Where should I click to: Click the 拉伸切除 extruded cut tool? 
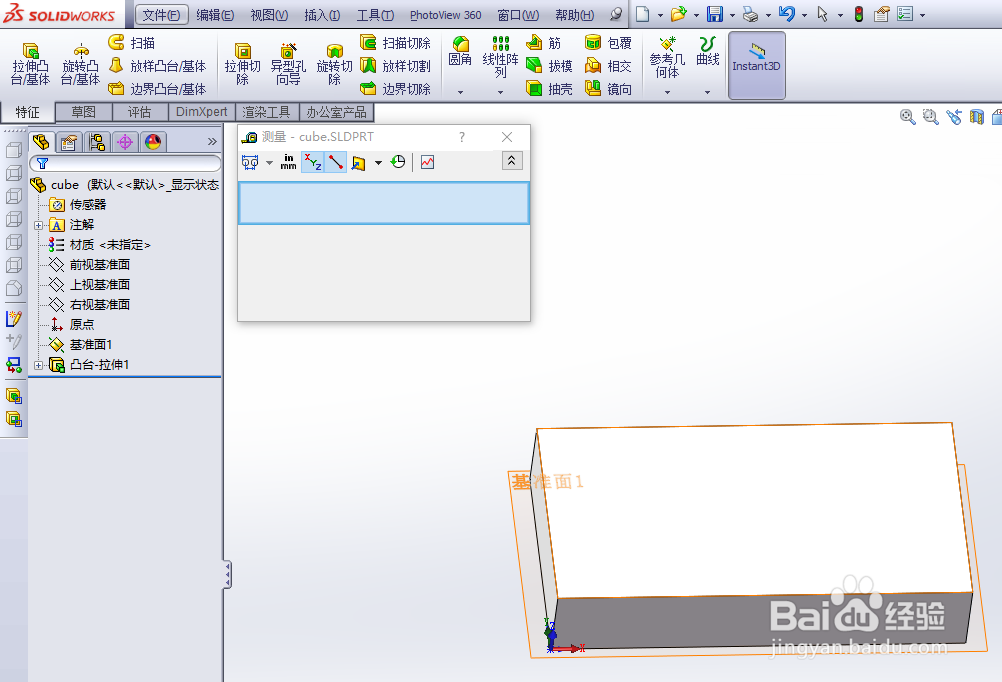(x=242, y=64)
